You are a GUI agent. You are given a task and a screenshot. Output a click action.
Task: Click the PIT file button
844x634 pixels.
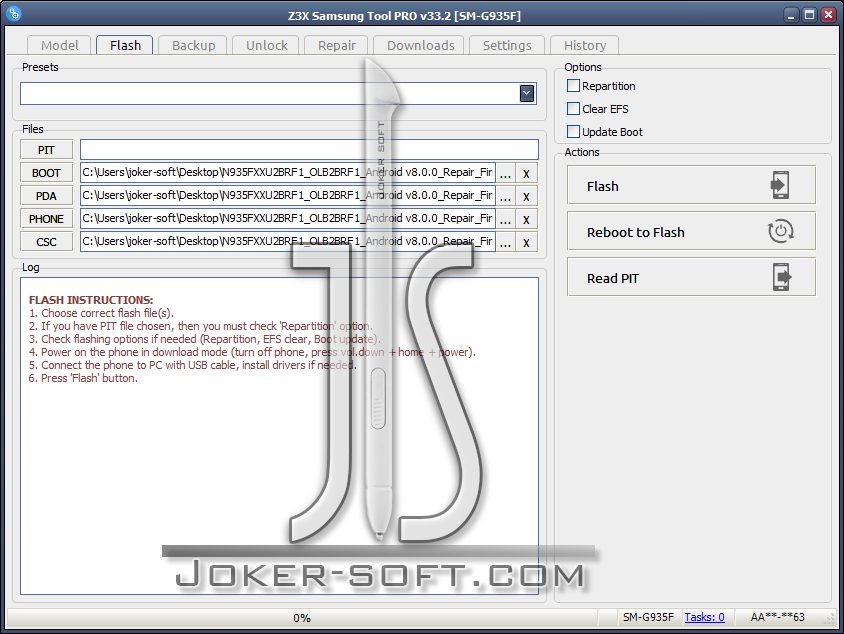click(x=46, y=150)
